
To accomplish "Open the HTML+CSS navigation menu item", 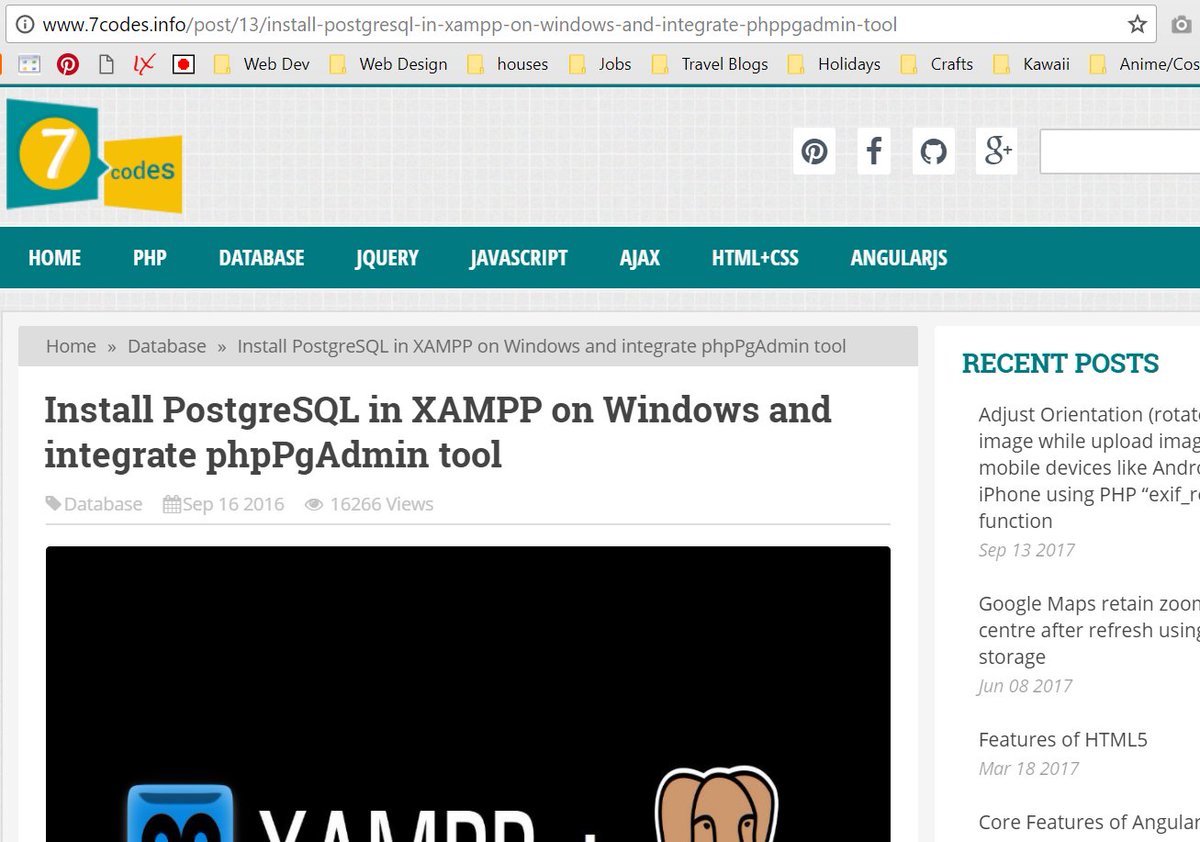I will 755,258.
